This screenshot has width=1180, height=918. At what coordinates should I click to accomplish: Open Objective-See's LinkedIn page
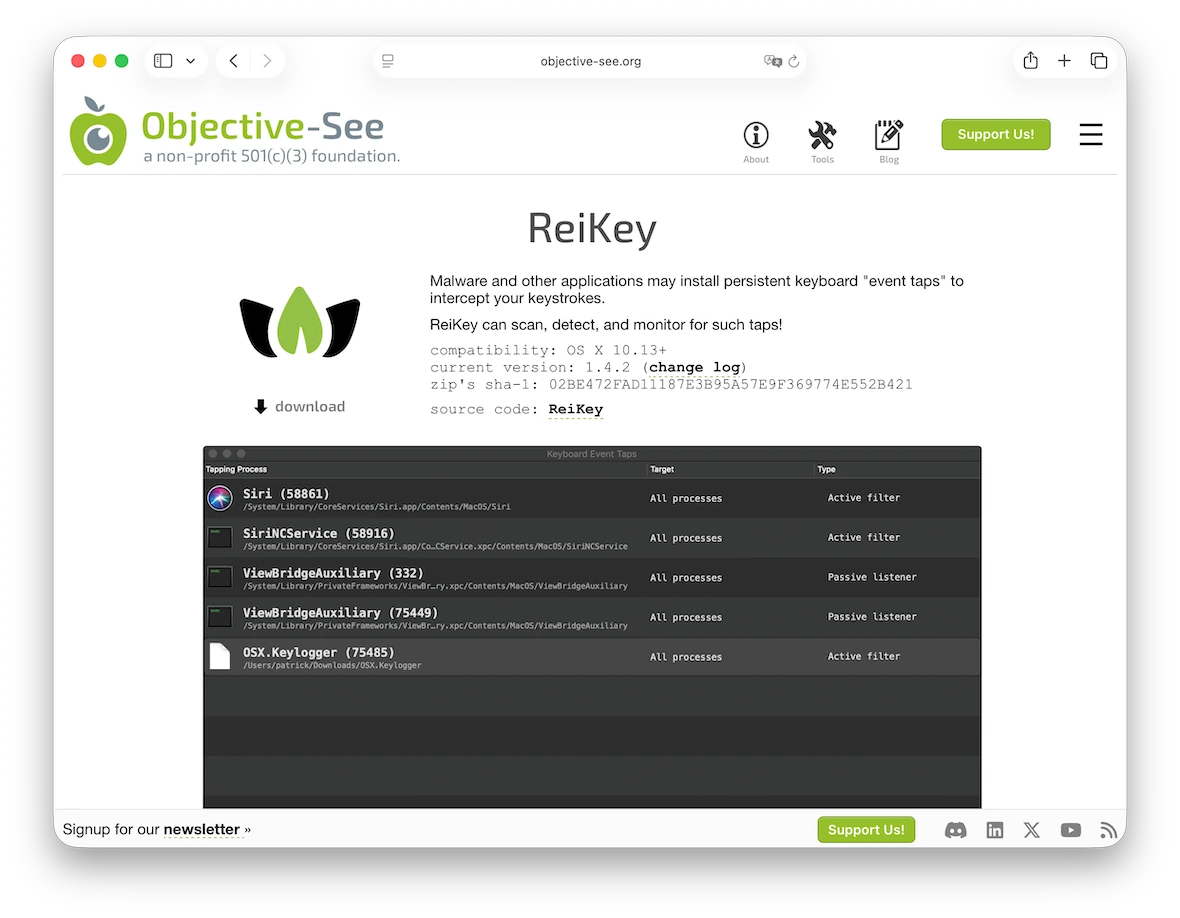click(994, 829)
